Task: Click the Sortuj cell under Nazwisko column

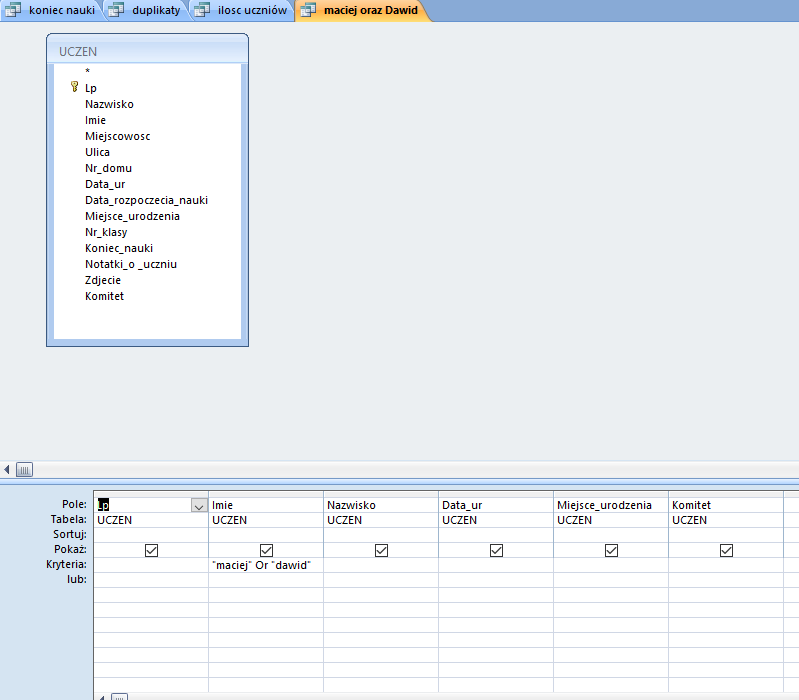Action: pyautogui.click(x=380, y=535)
